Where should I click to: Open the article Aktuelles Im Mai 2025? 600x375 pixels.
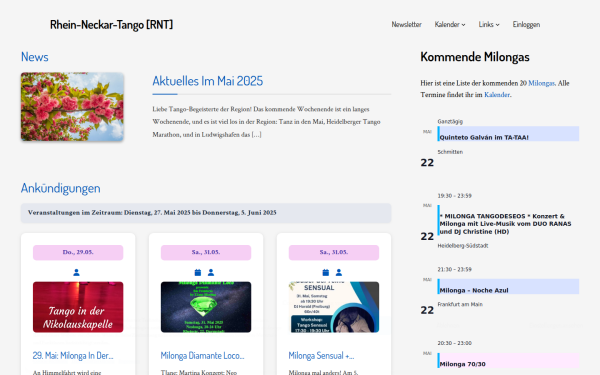click(207, 81)
